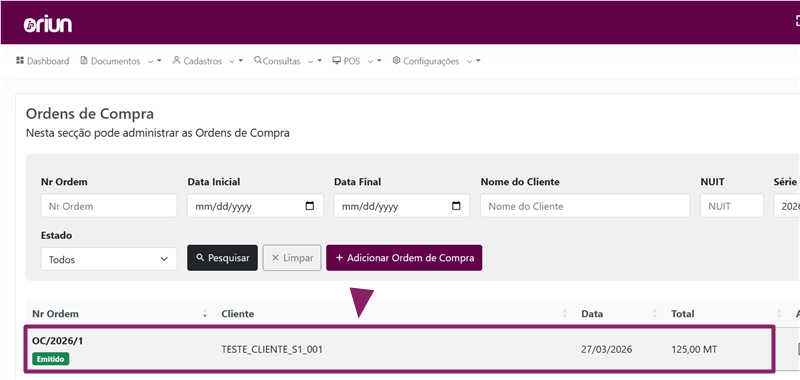Open the Data Inicial calendar picker icon
Screen dimensions: 800x380
310,206
